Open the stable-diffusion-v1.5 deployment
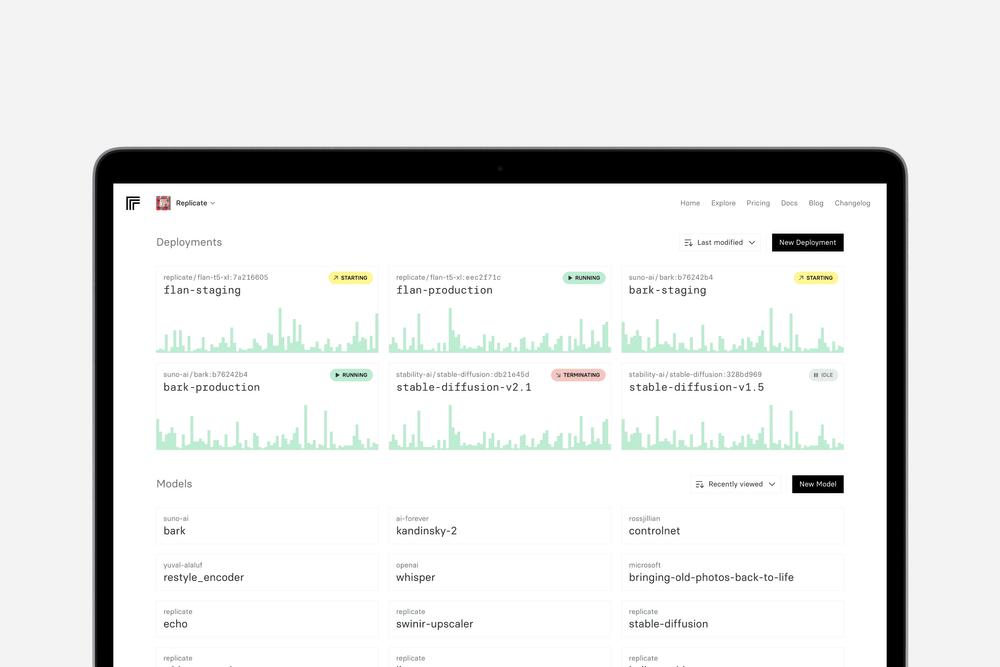This screenshot has width=1000, height=667. pos(733,407)
